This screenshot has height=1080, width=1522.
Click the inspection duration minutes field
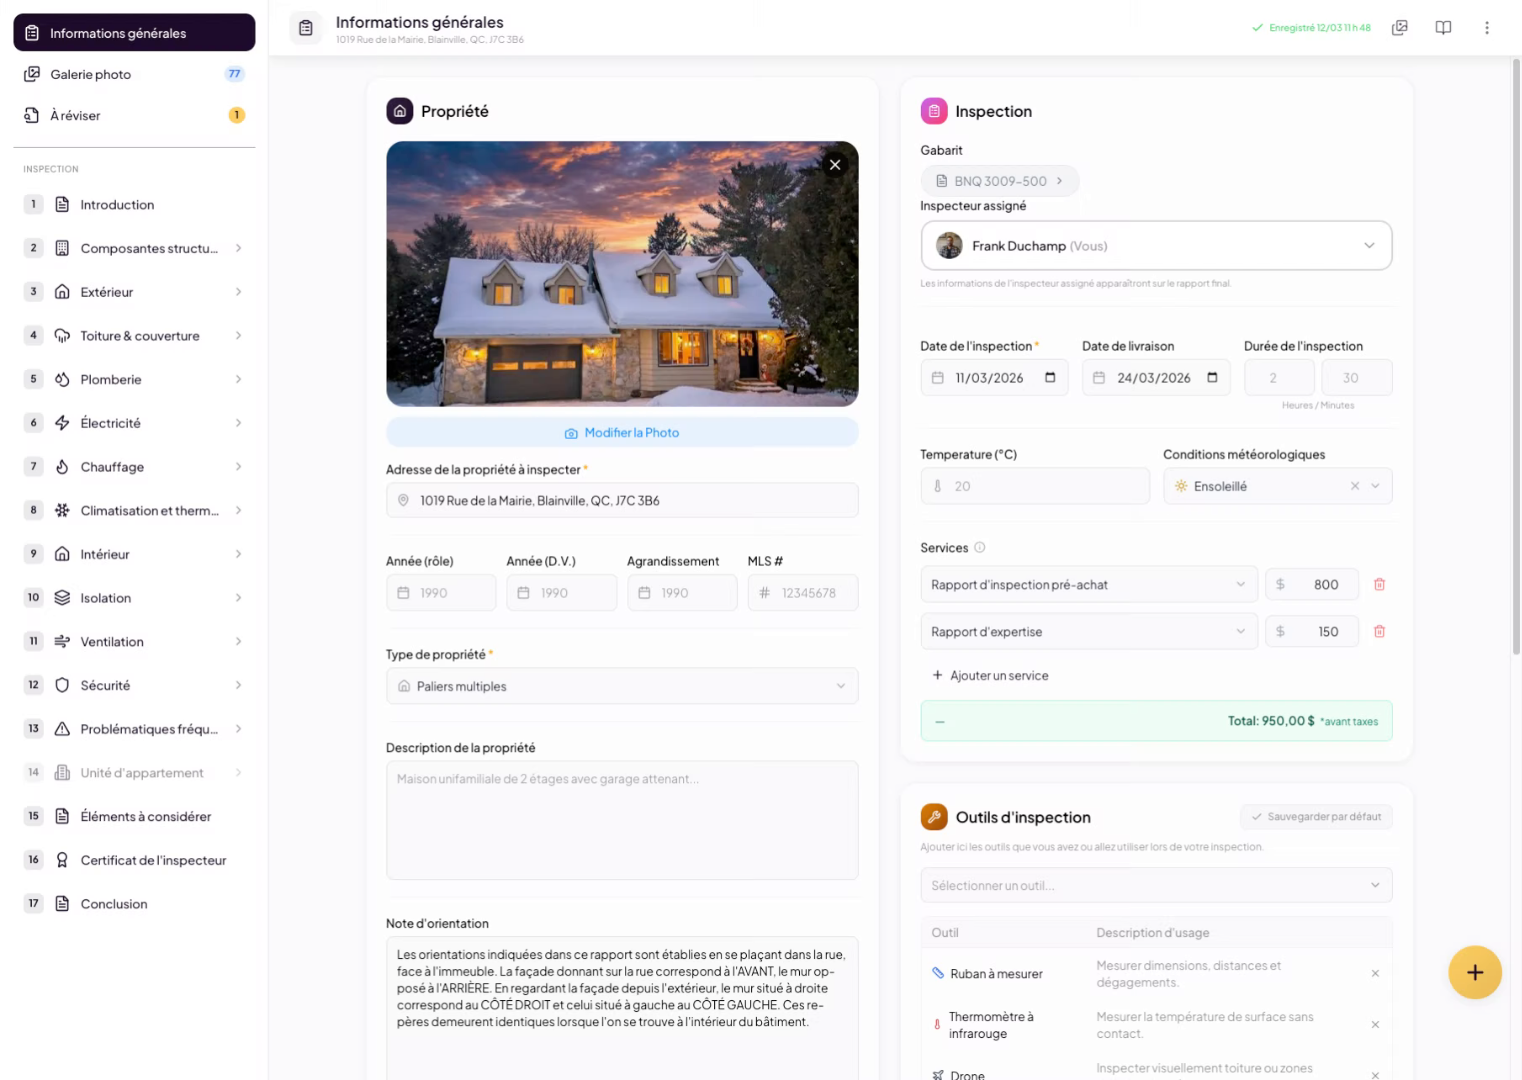point(1357,378)
